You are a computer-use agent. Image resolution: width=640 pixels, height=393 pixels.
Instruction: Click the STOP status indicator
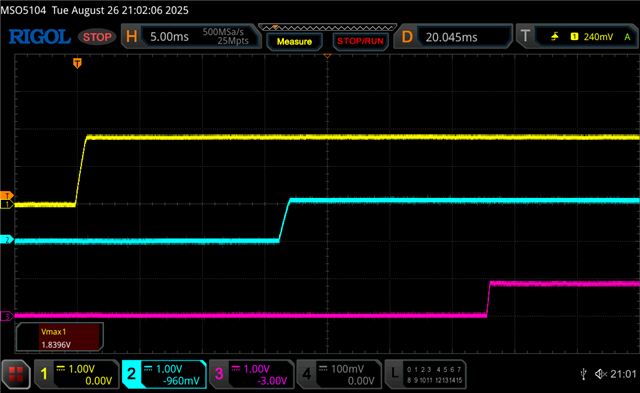[x=97, y=37]
